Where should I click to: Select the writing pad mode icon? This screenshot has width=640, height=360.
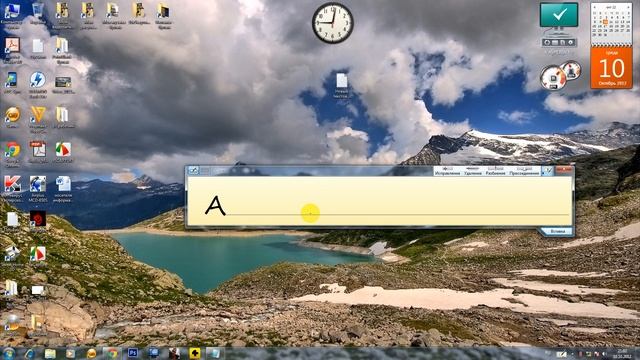click(193, 171)
